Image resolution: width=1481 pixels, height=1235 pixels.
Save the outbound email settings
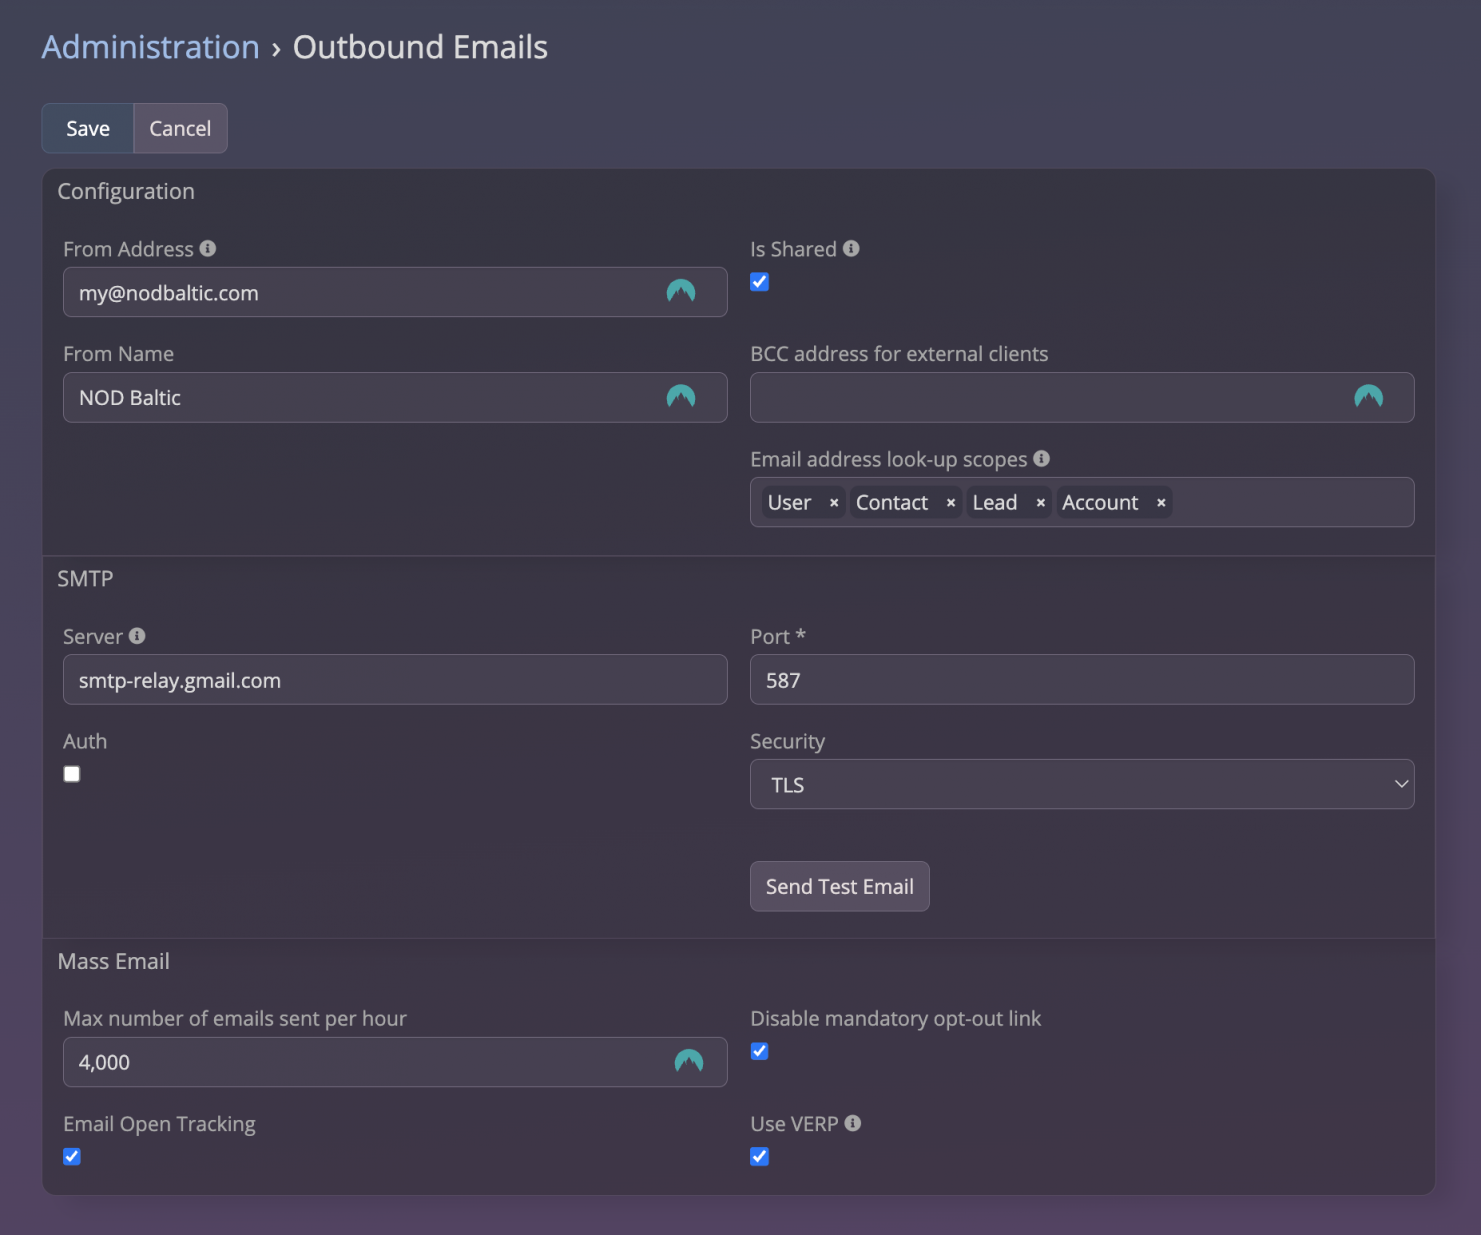[x=88, y=128]
